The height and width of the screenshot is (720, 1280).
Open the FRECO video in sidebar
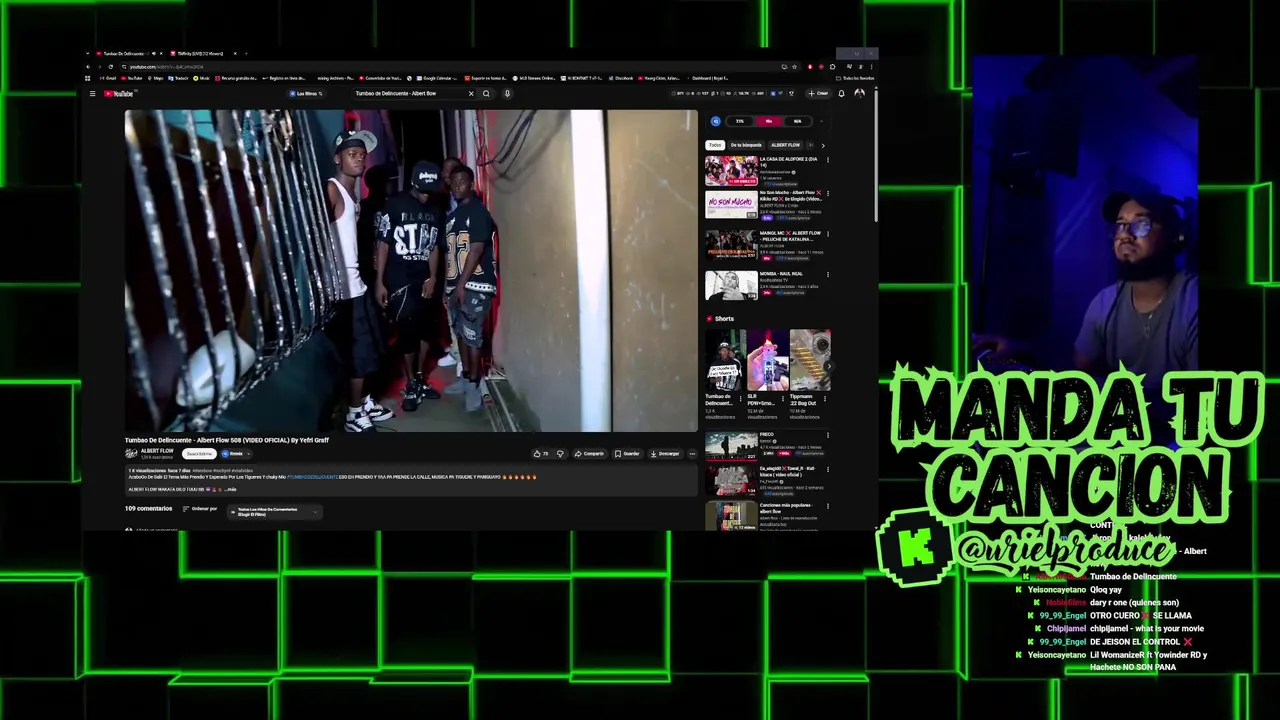731,446
